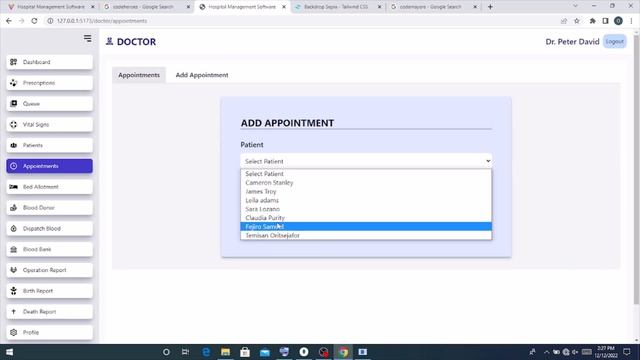Open a new browser tab
Viewport: 640px width, 360px height.
(x=490, y=7)
